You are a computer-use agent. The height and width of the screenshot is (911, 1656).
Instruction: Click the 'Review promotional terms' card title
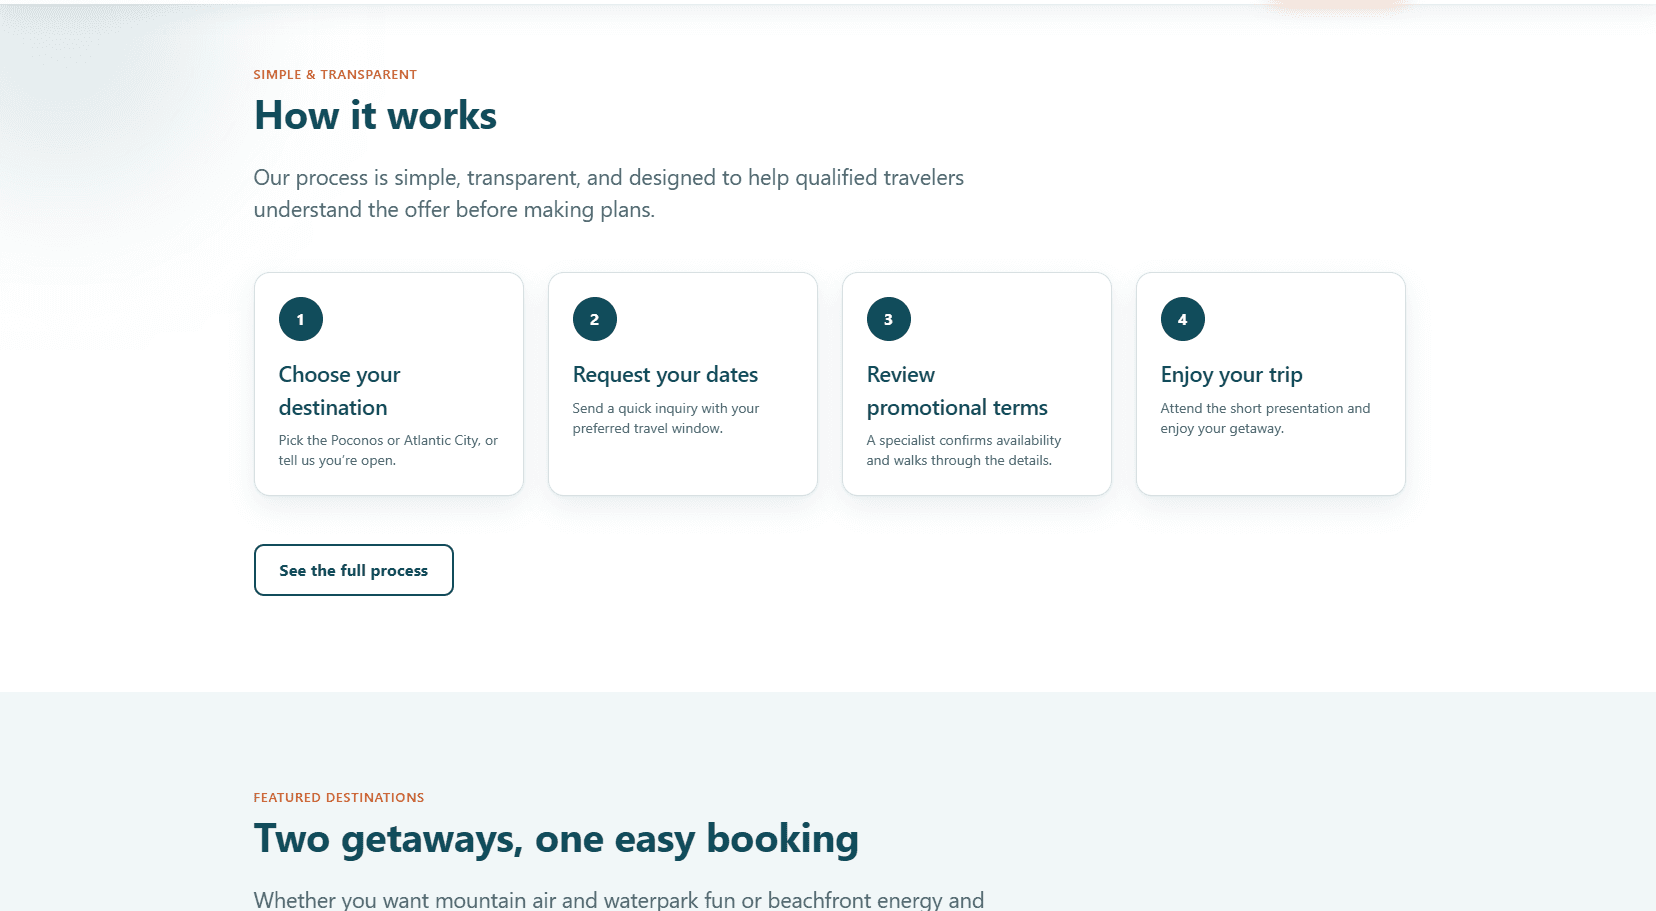(x=957, y=391)
